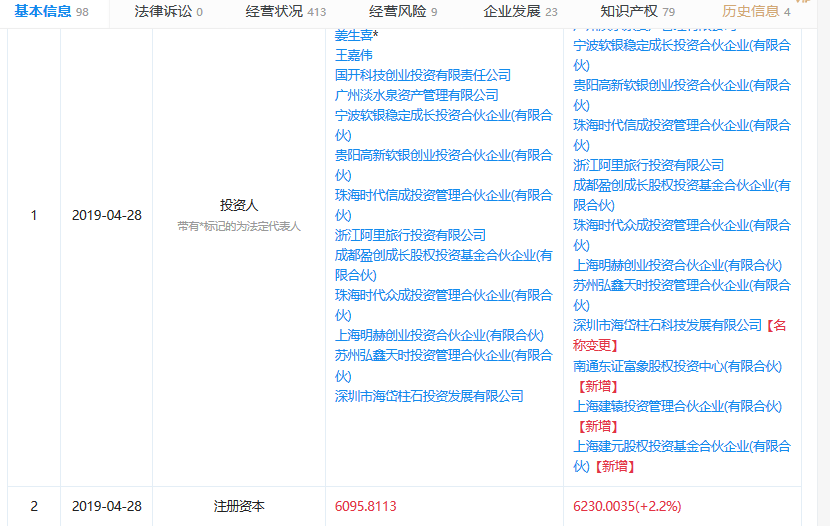Viewport: 830px width, 526px height.
Task: Select the 新增 tag under 上海建辕投资
Action: [598, 426]
